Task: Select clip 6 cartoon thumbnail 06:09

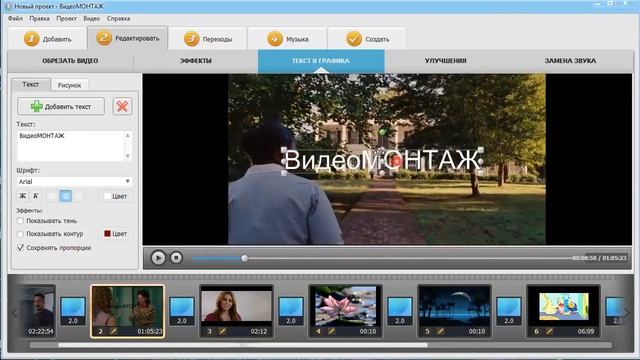Action: [x=563, y=311]
